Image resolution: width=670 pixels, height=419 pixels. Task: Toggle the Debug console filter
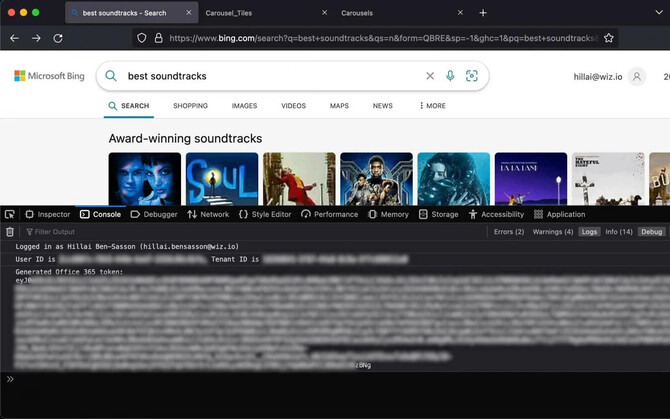(652, 232)
